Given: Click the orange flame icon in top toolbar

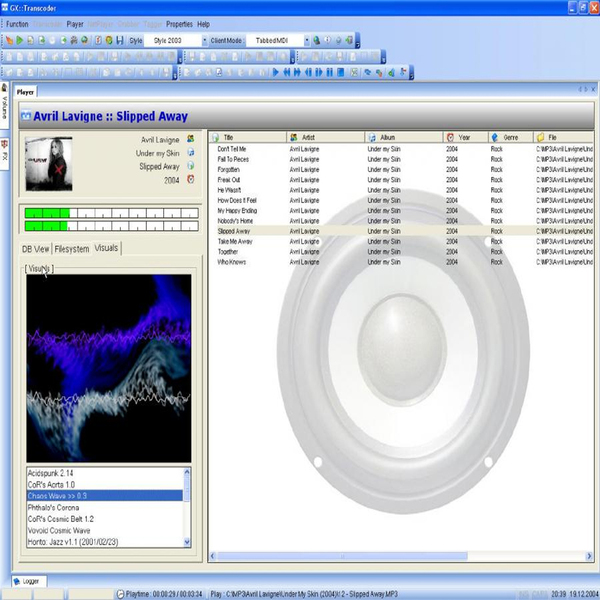Looking at the screenshot, I should [x=9, y=40].
